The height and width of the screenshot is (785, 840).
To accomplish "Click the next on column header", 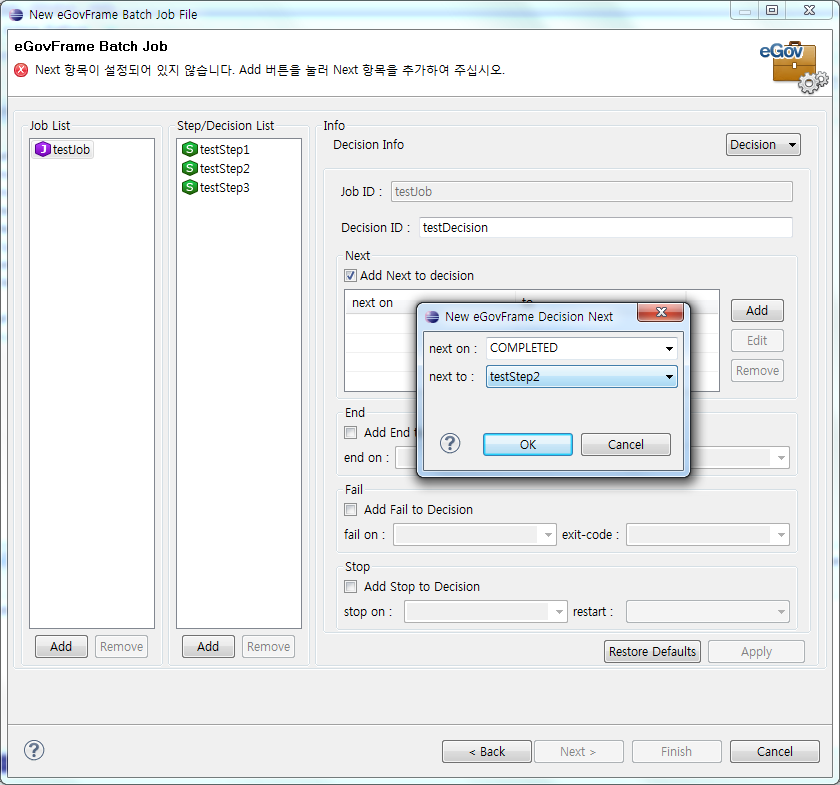I will 373,303.
